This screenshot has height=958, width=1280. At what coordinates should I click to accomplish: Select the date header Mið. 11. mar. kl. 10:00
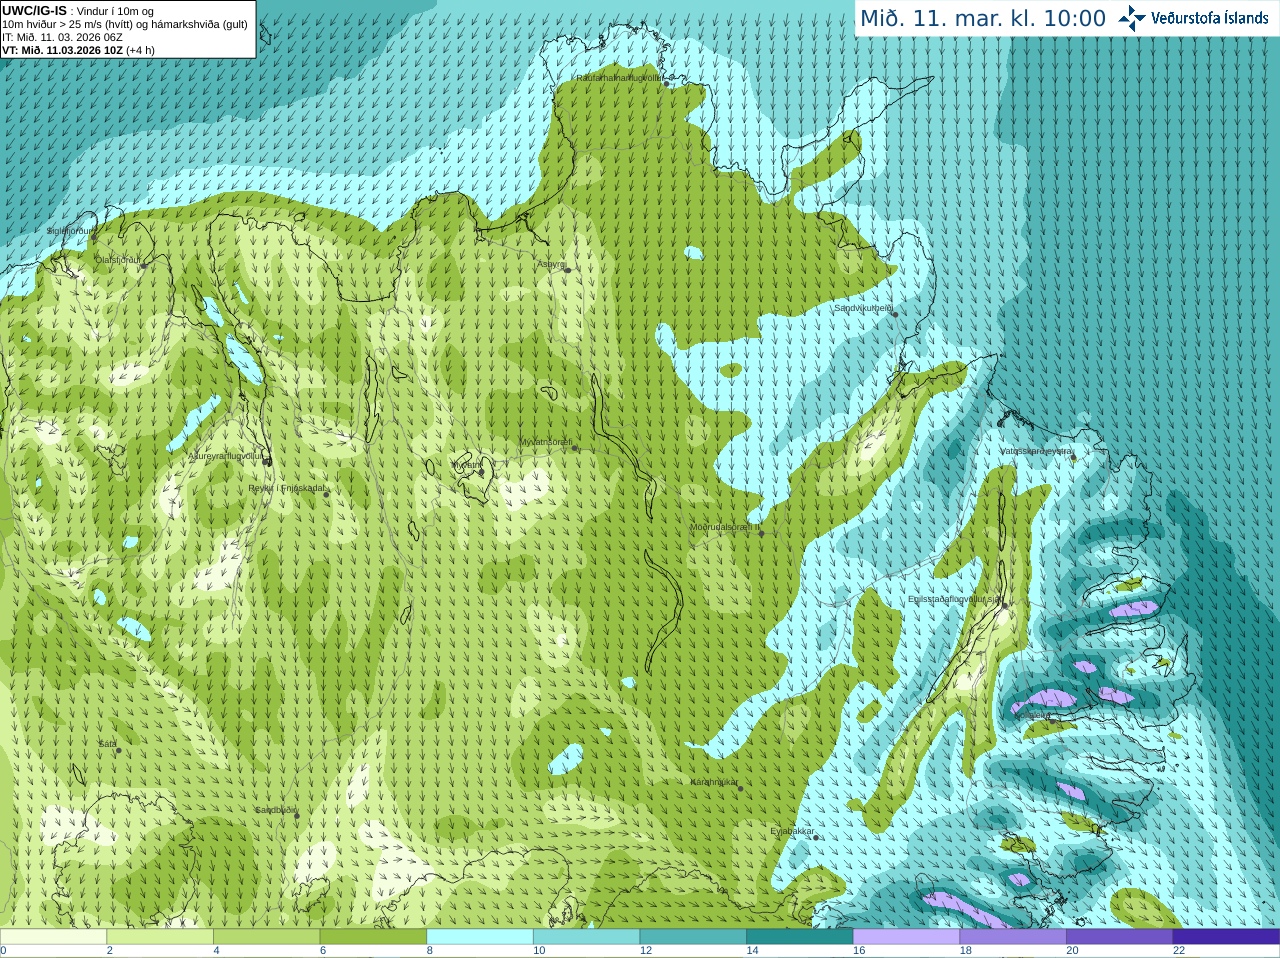[x=983, y=19]
